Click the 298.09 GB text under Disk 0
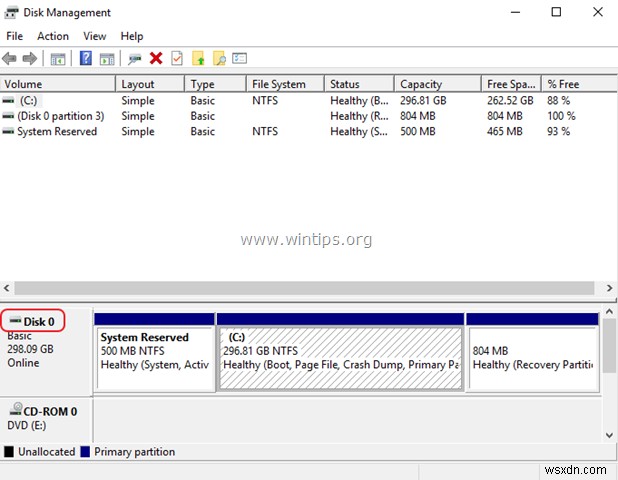Screen dimensions: 618x480 pos(30,349)
